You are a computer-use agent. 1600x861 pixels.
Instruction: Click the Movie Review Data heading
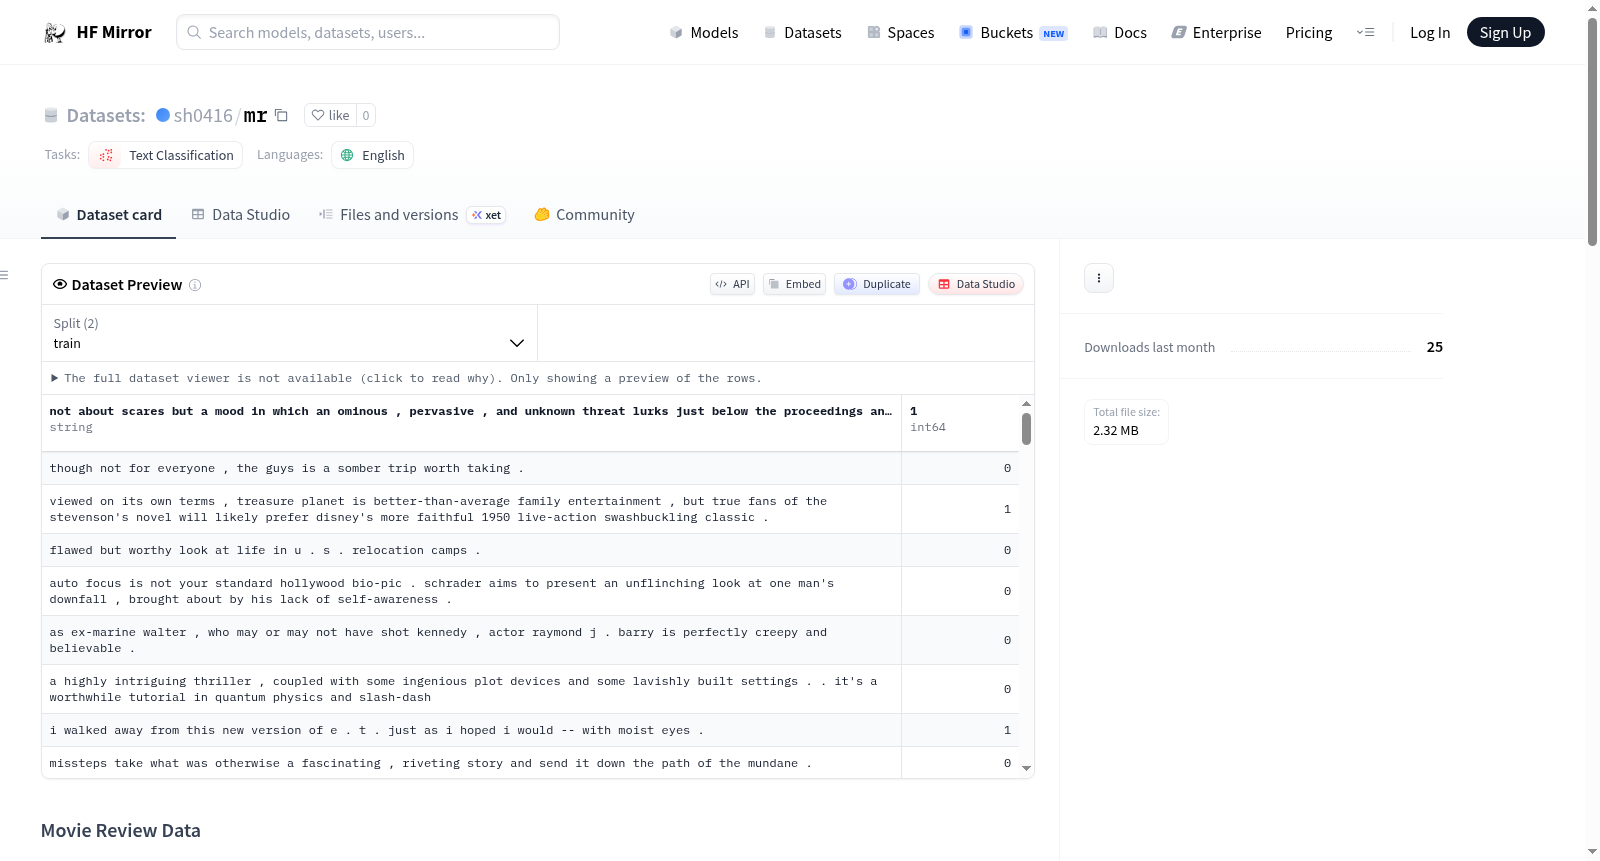pos(121,830)
